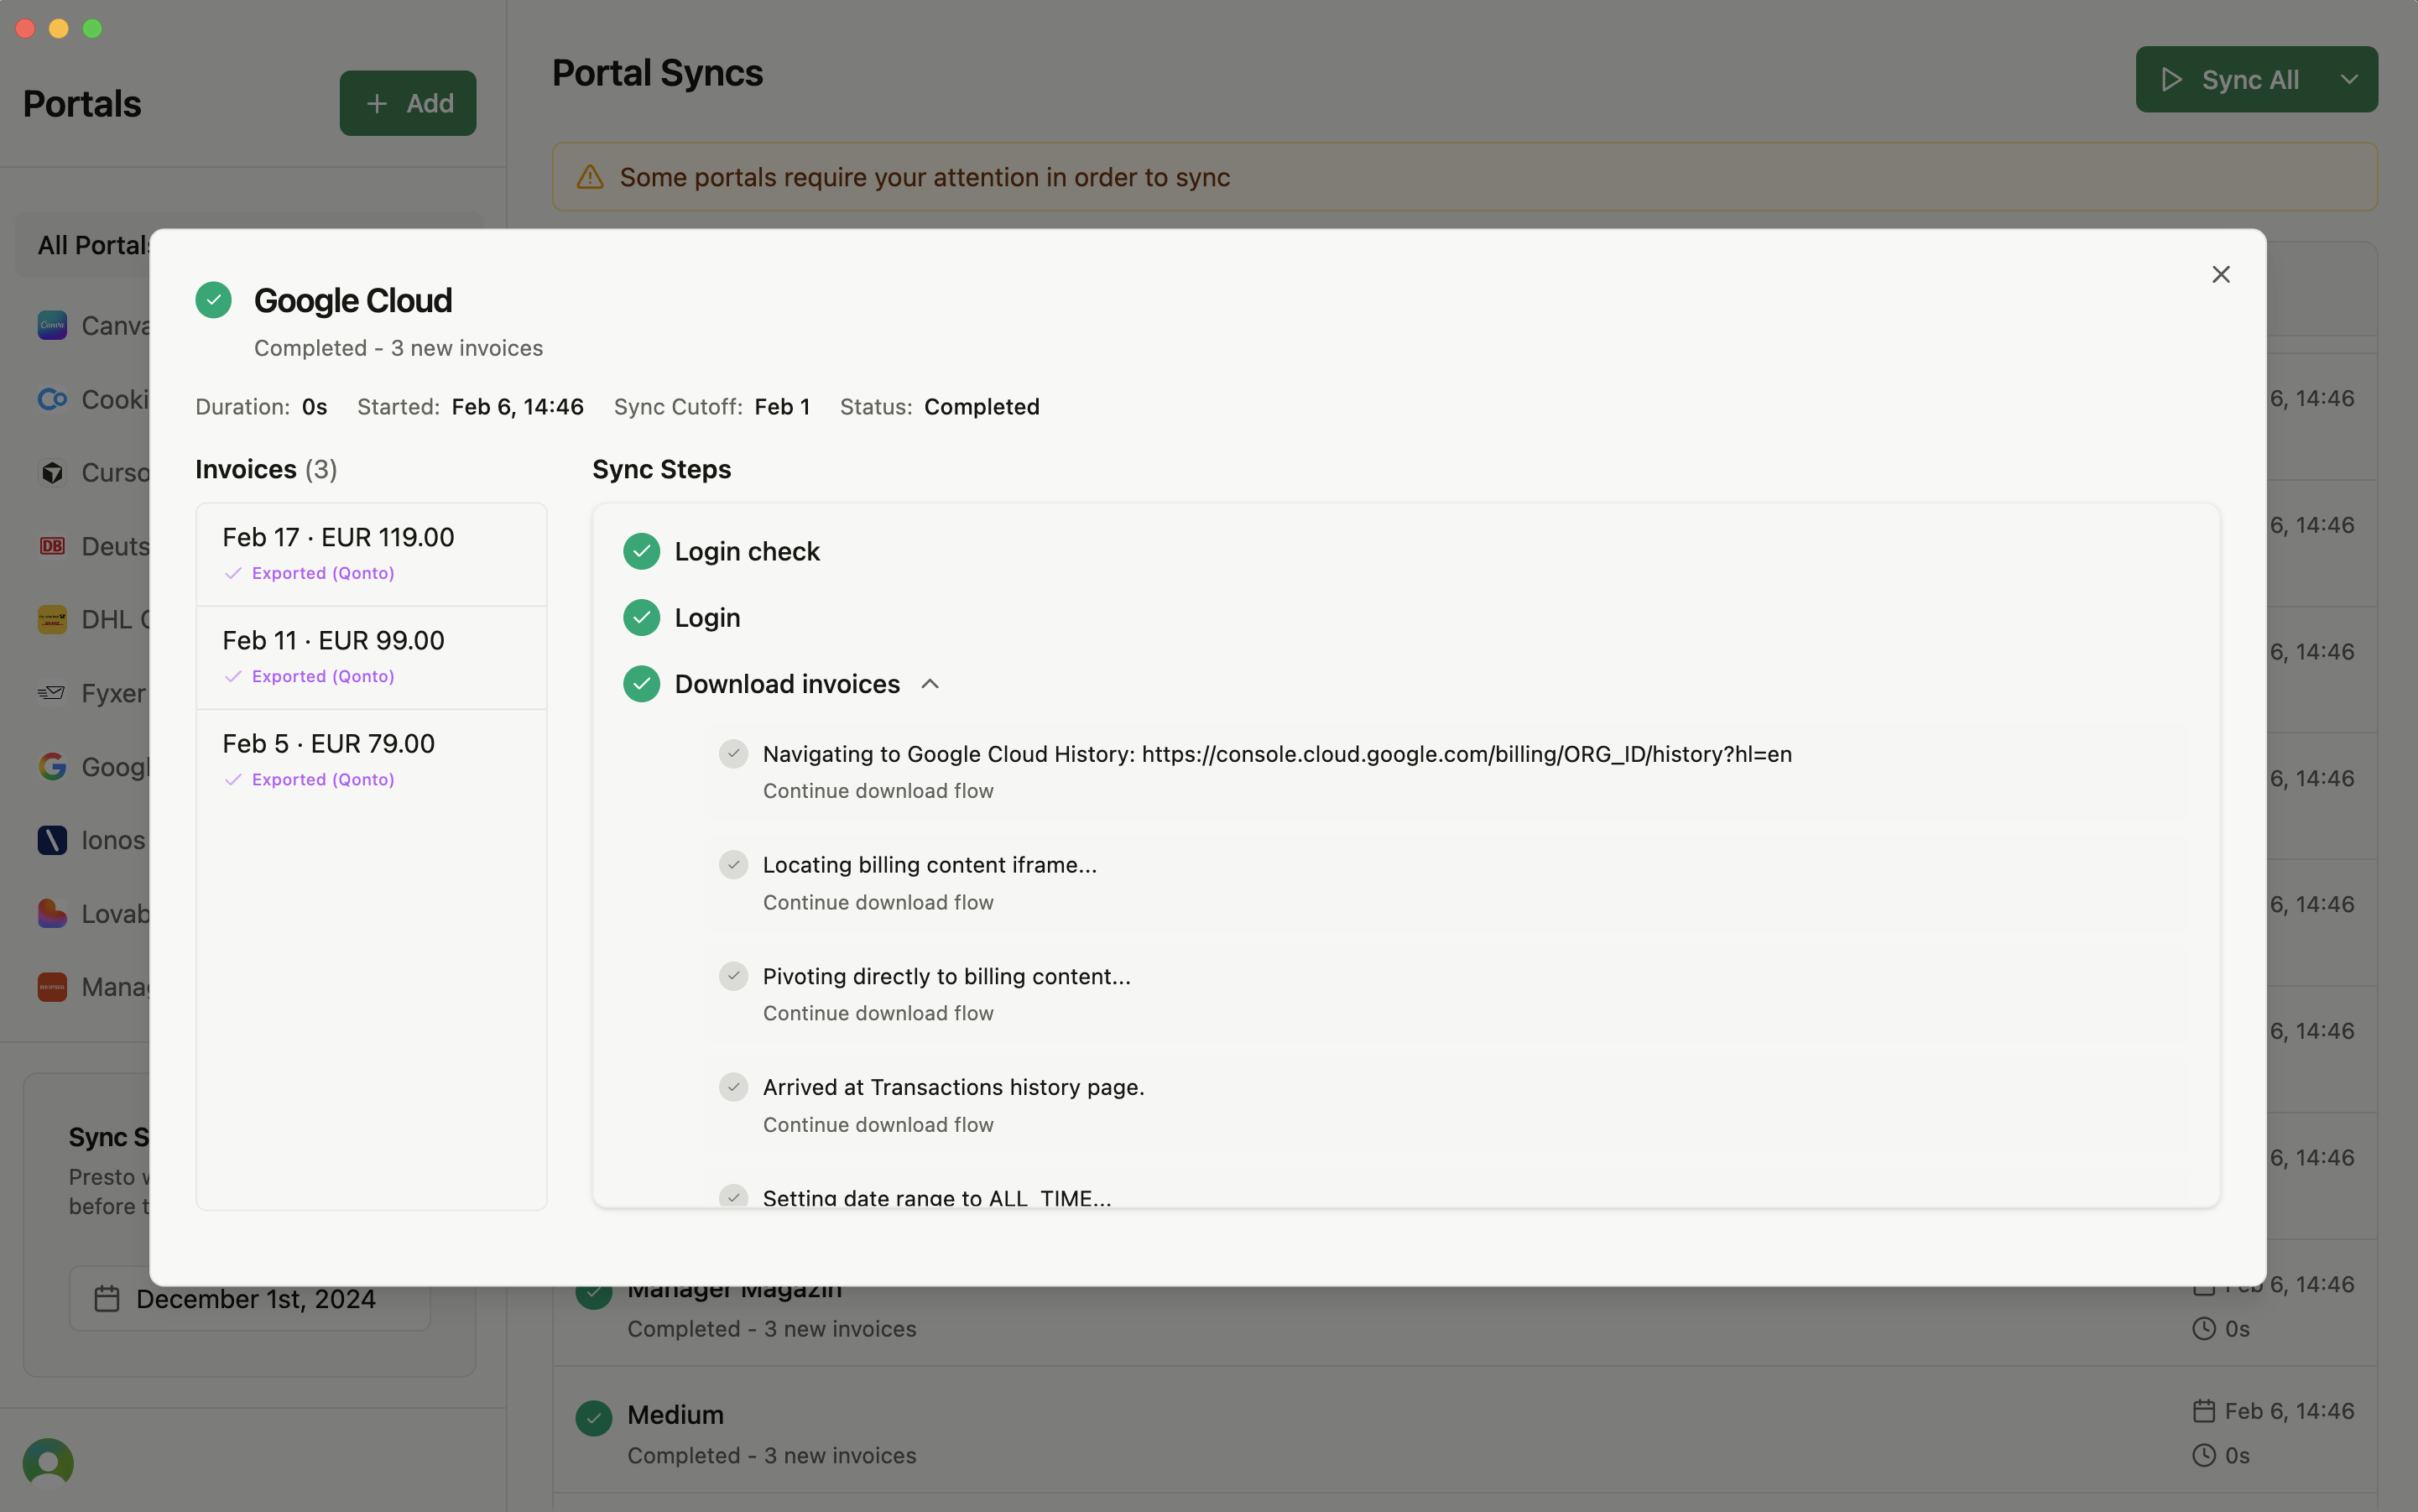Click check icon for Arrived at Transactions history
The image size is (2418, 1512).
coord(734,1087)
